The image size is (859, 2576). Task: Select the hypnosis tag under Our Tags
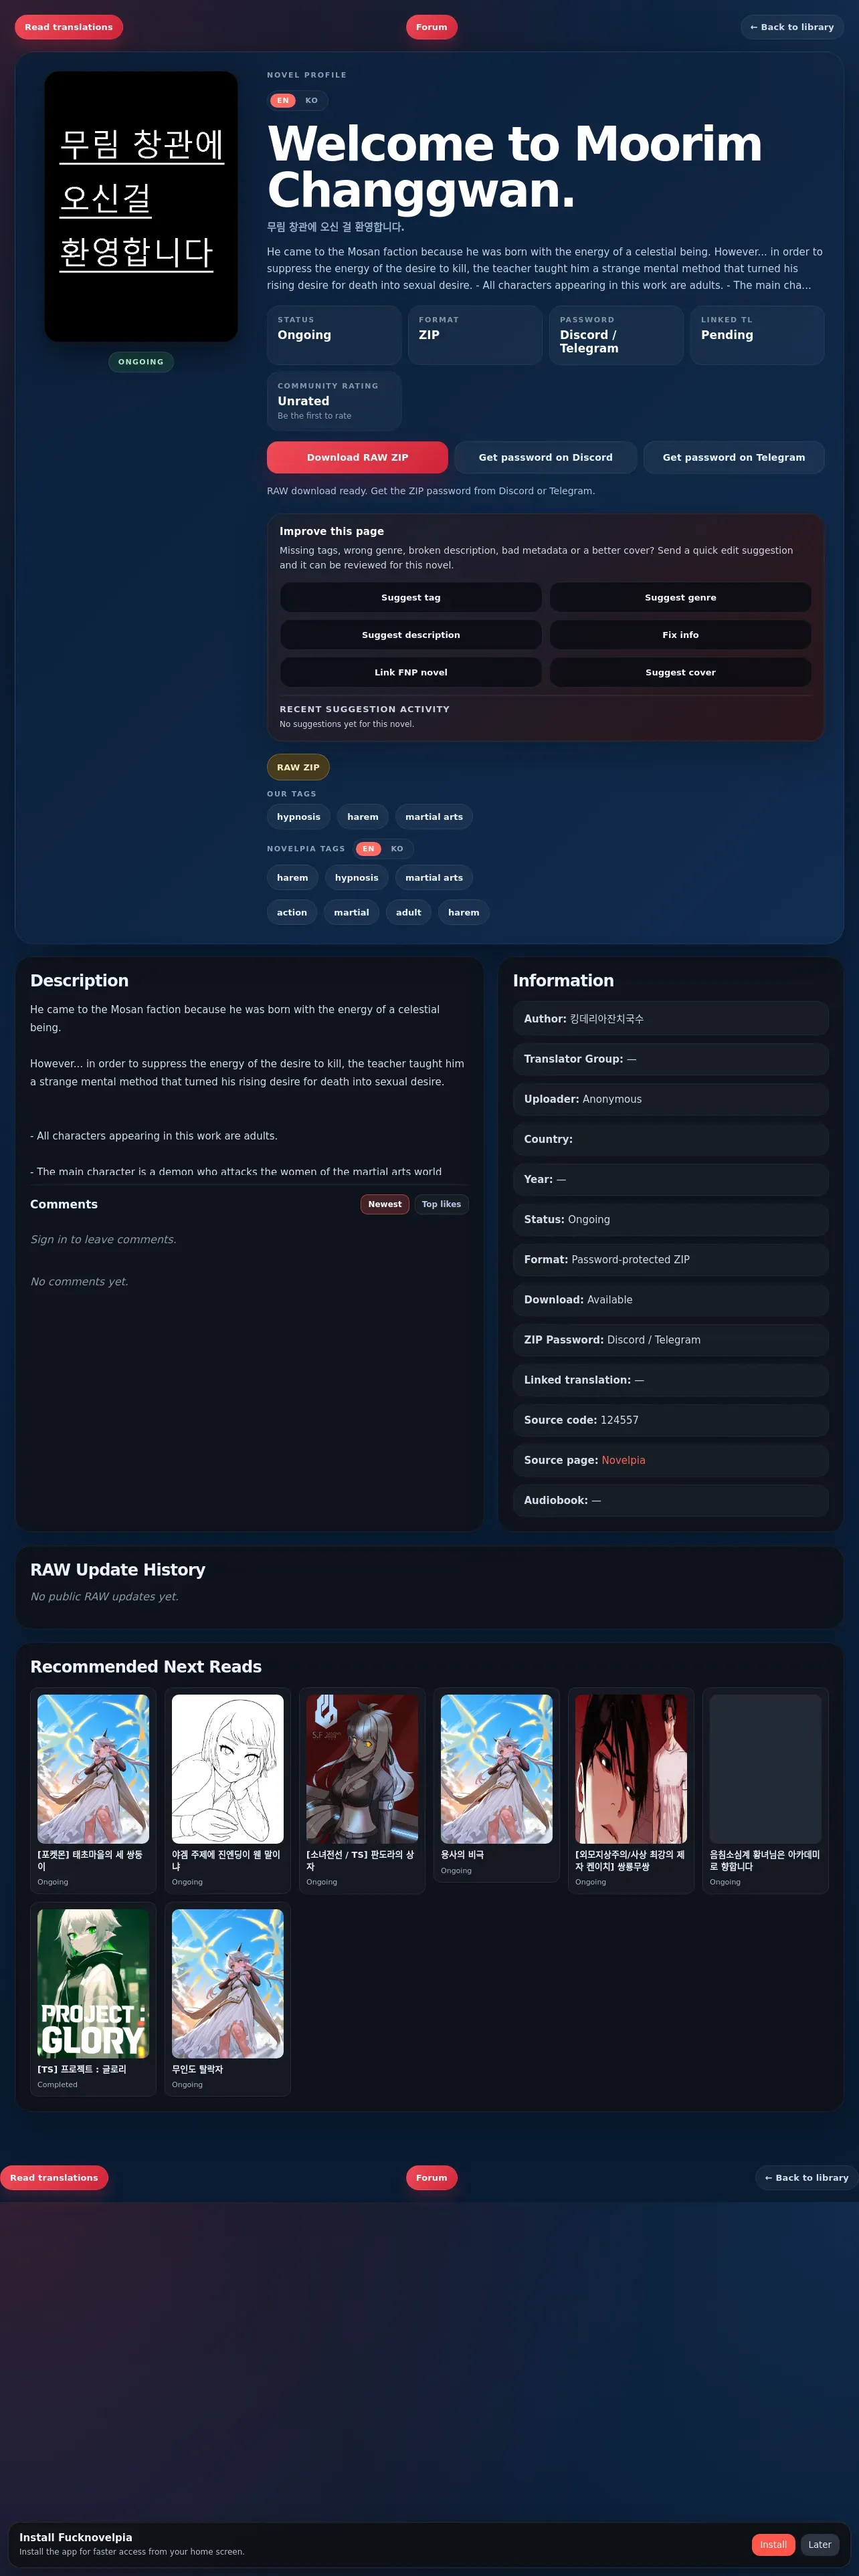click(299, 817)
